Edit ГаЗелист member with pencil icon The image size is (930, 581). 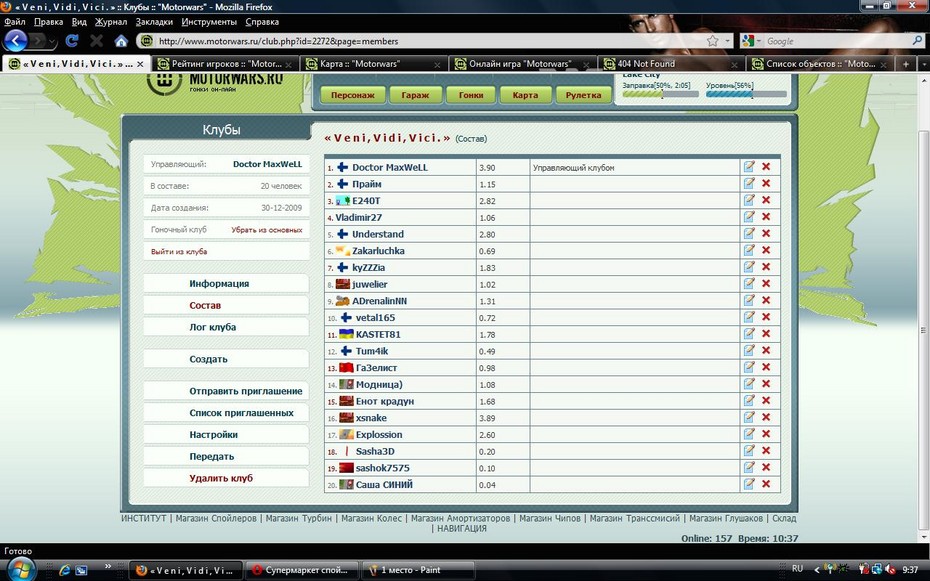749,368
